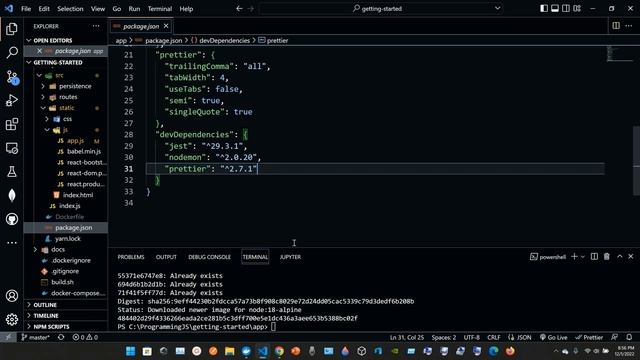This screenshot has height=360, width=640.
Task: Open Explorer views and more actions
Action: pyautogui.click(x=96, y=26)
